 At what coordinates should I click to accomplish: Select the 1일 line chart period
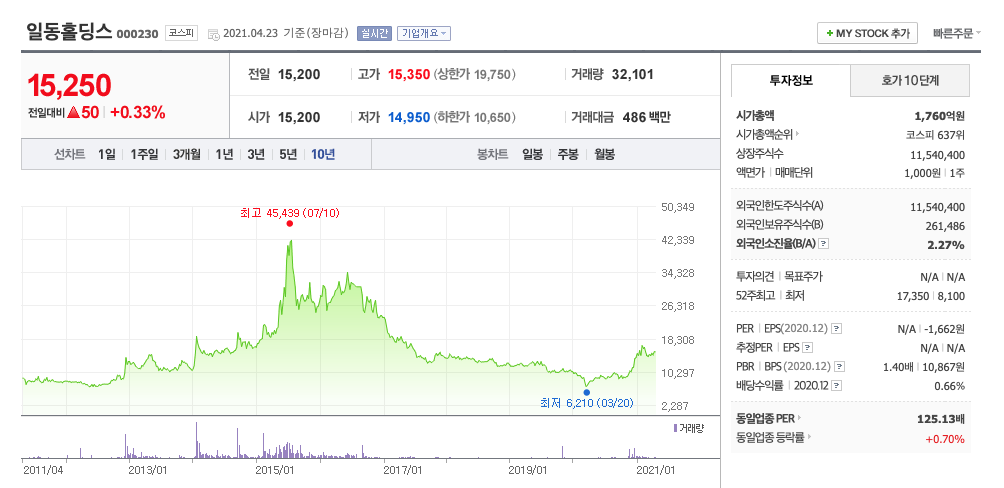point(107,154)
